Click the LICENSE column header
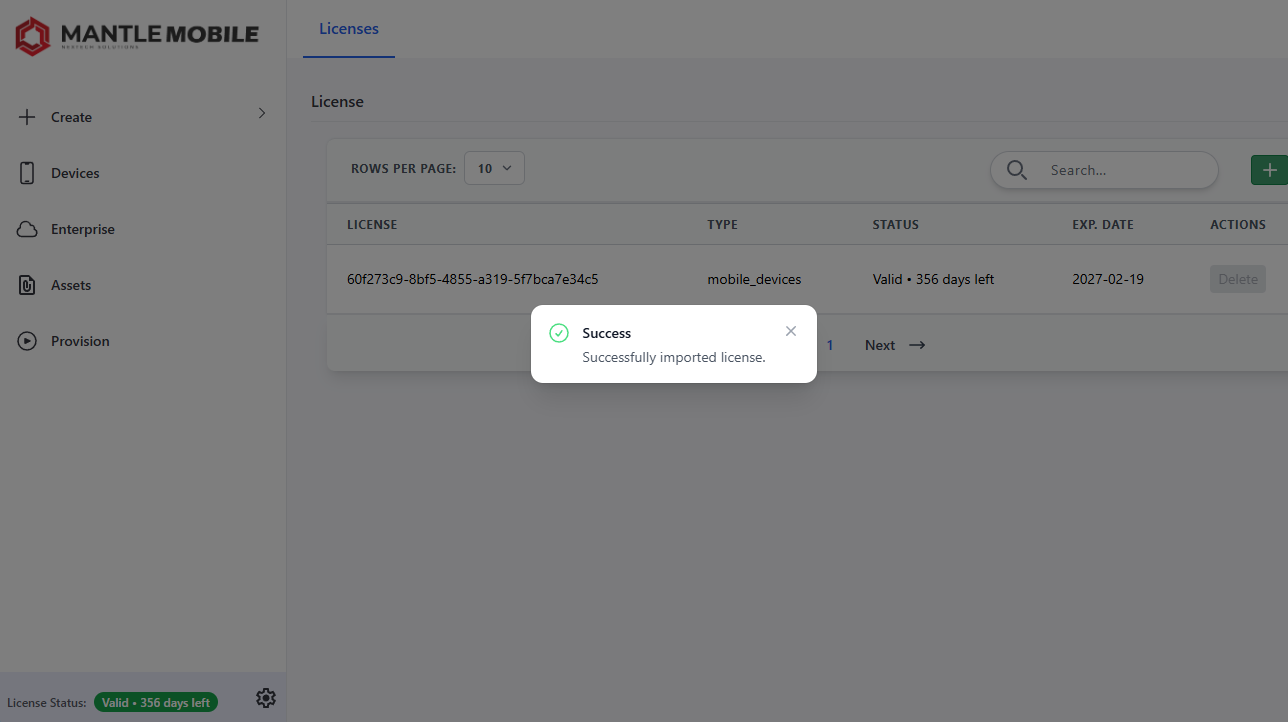Viewport: 1288px width, 722px height. 372,225
